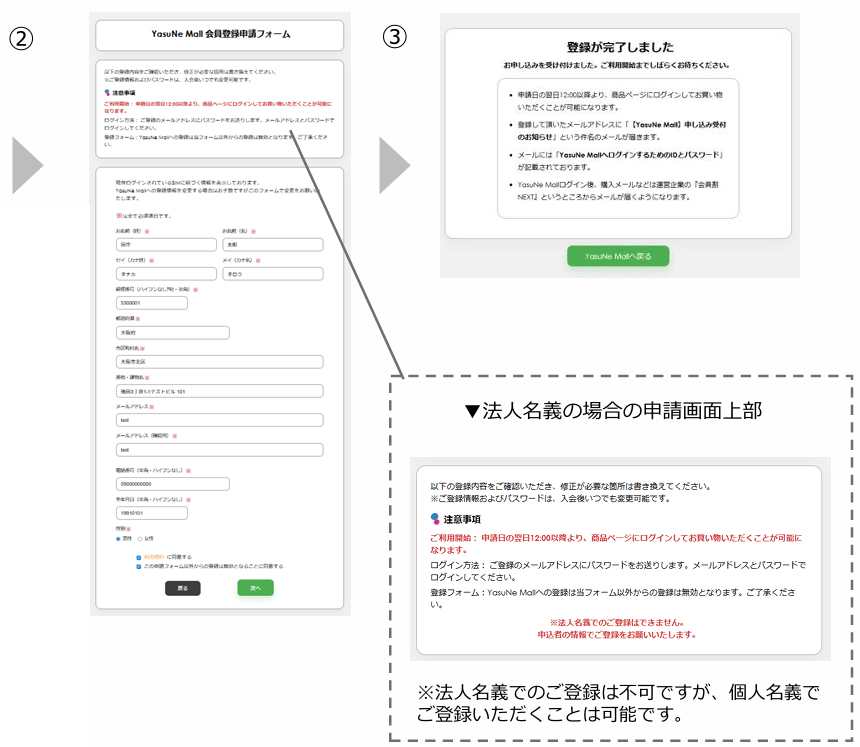Screen dimensions: 860x747
Task: Click the お名前（姓） field containing 田中
Action: (165, 245)
